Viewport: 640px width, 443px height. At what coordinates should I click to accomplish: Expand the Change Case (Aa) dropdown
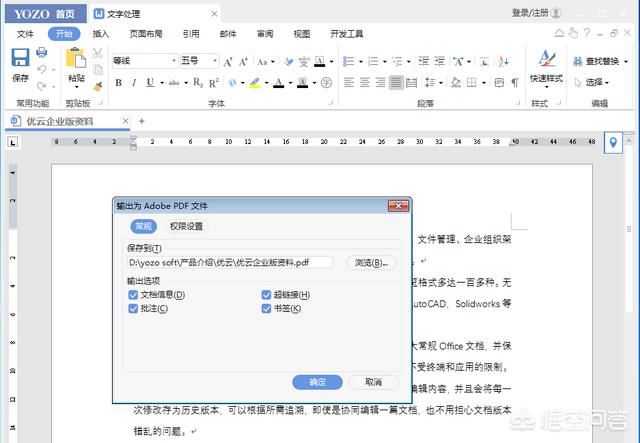point(273,62)
